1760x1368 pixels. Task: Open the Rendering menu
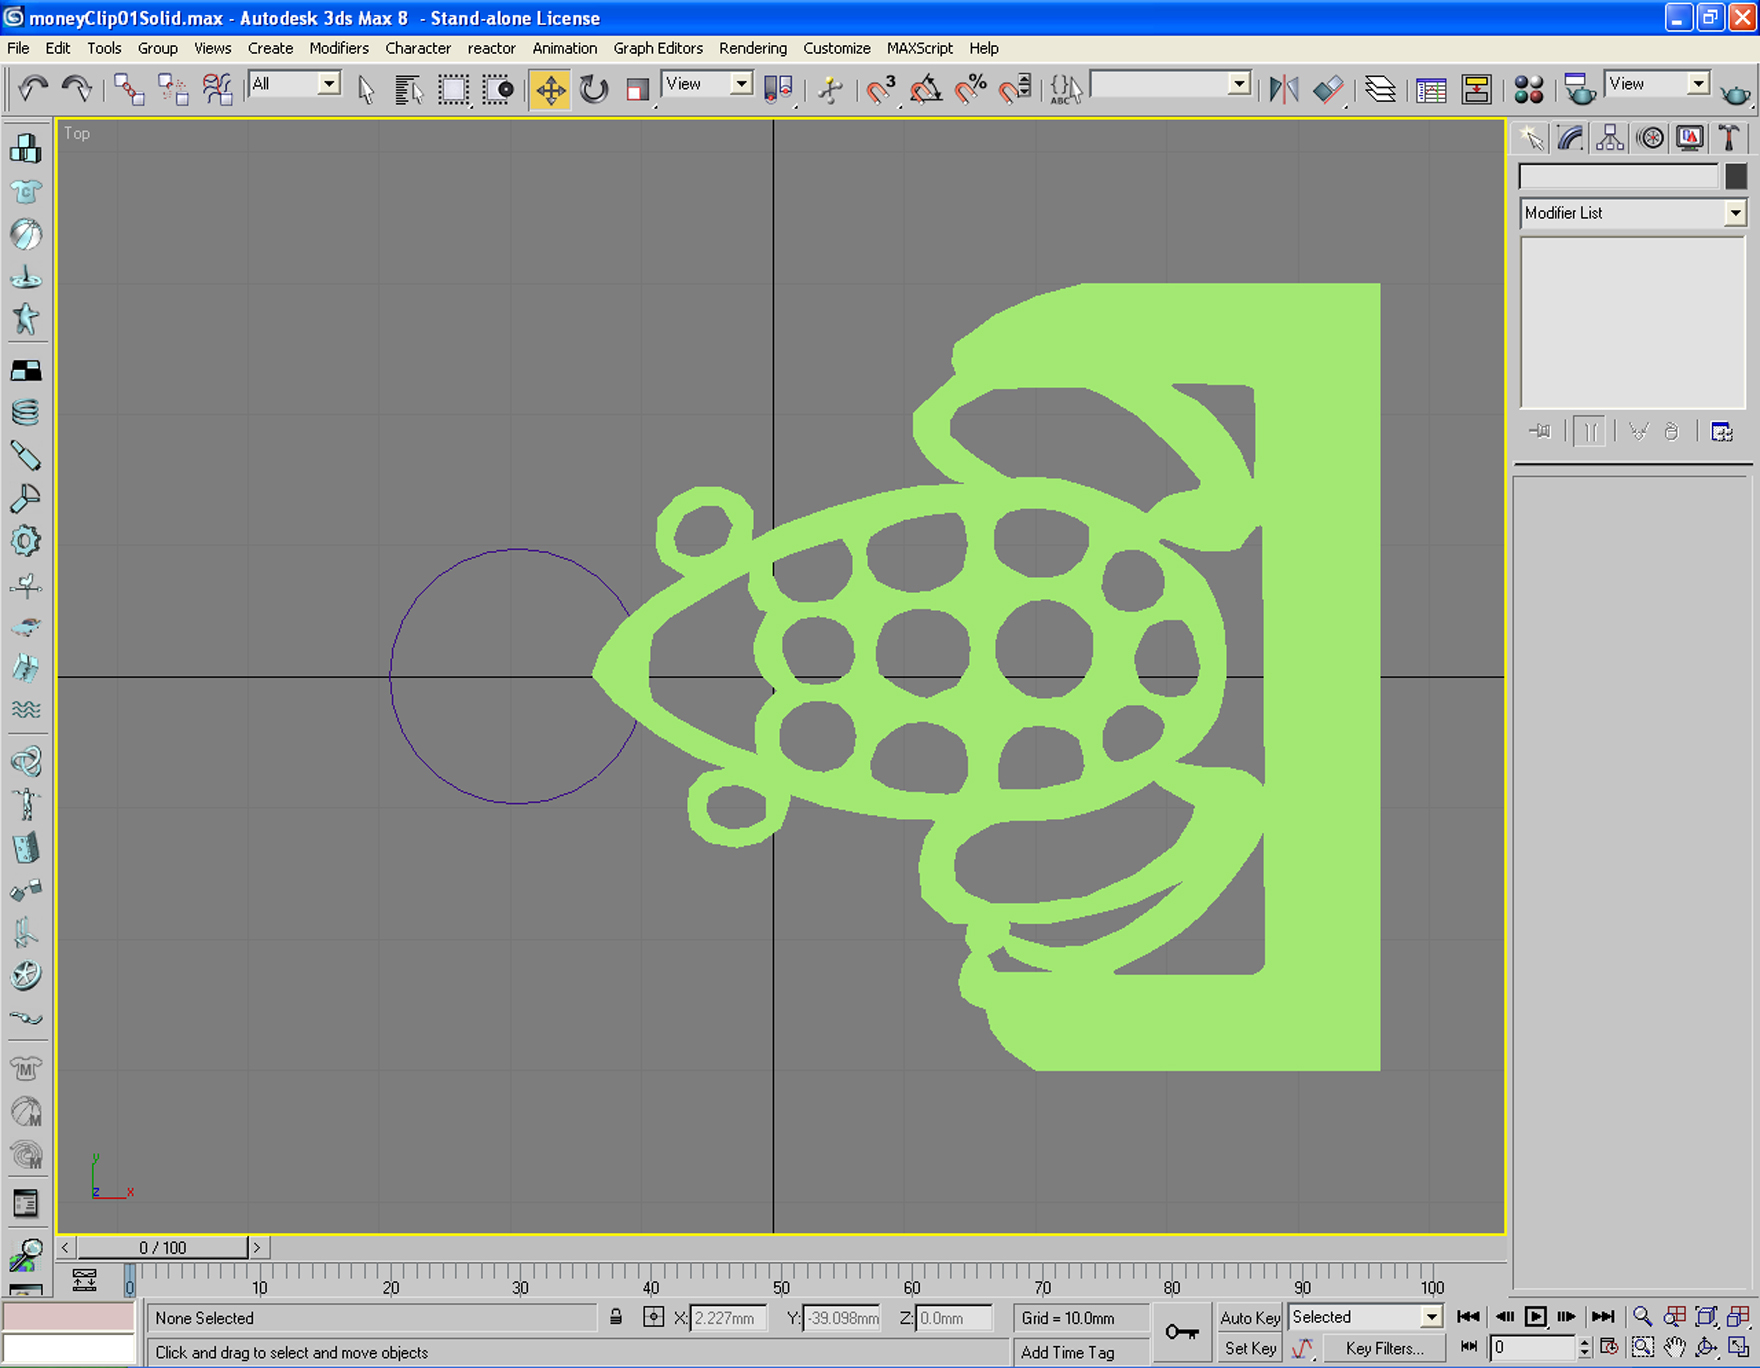tap(753, 48)
